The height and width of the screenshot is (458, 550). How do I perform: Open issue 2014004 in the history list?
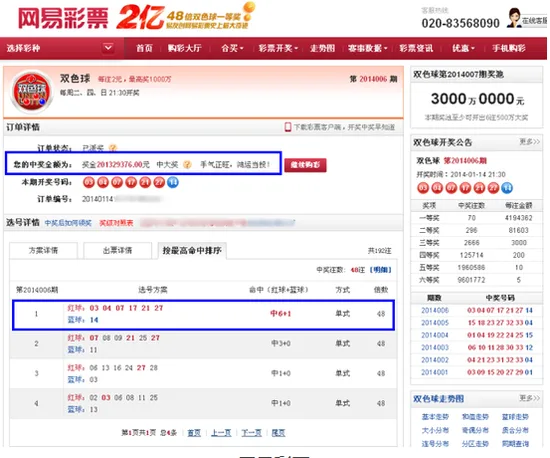(435, 335)
